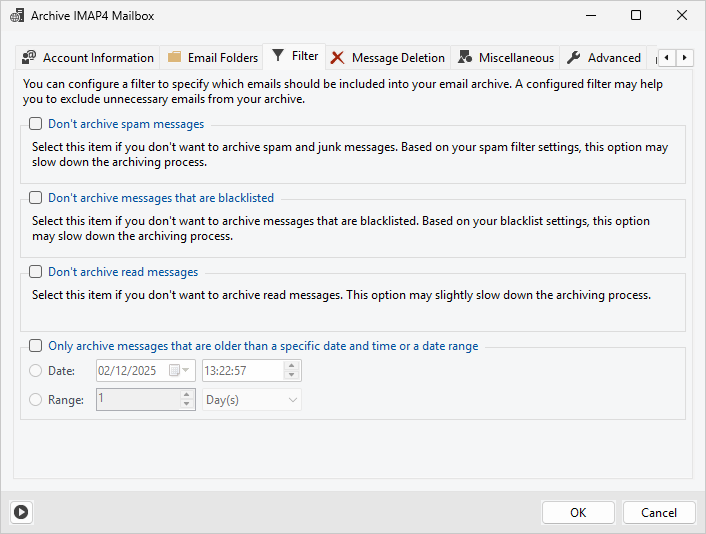Click the Email Folders folder icon
Screen dimensions: 706x534
click(175, 57)
